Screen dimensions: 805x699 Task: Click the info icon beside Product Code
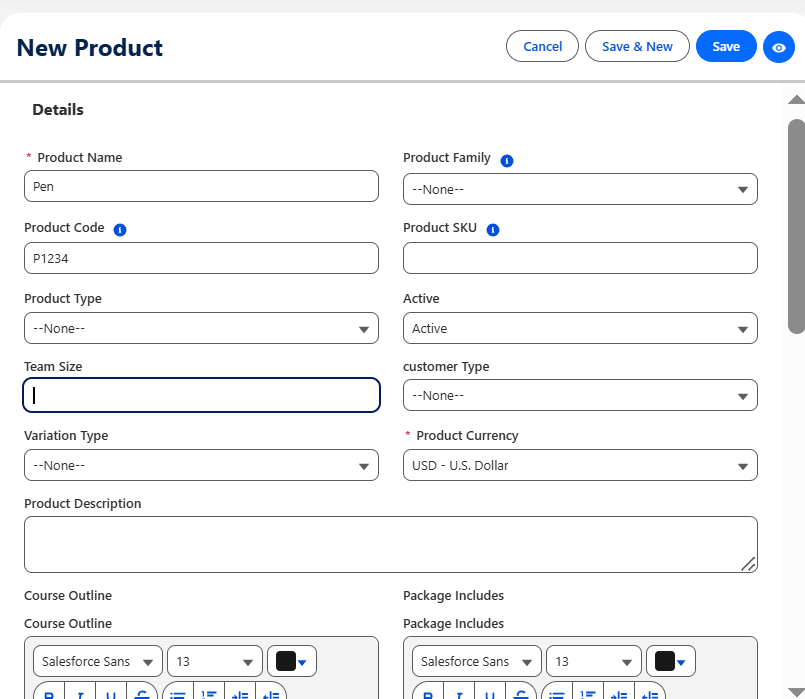[120, 230]
